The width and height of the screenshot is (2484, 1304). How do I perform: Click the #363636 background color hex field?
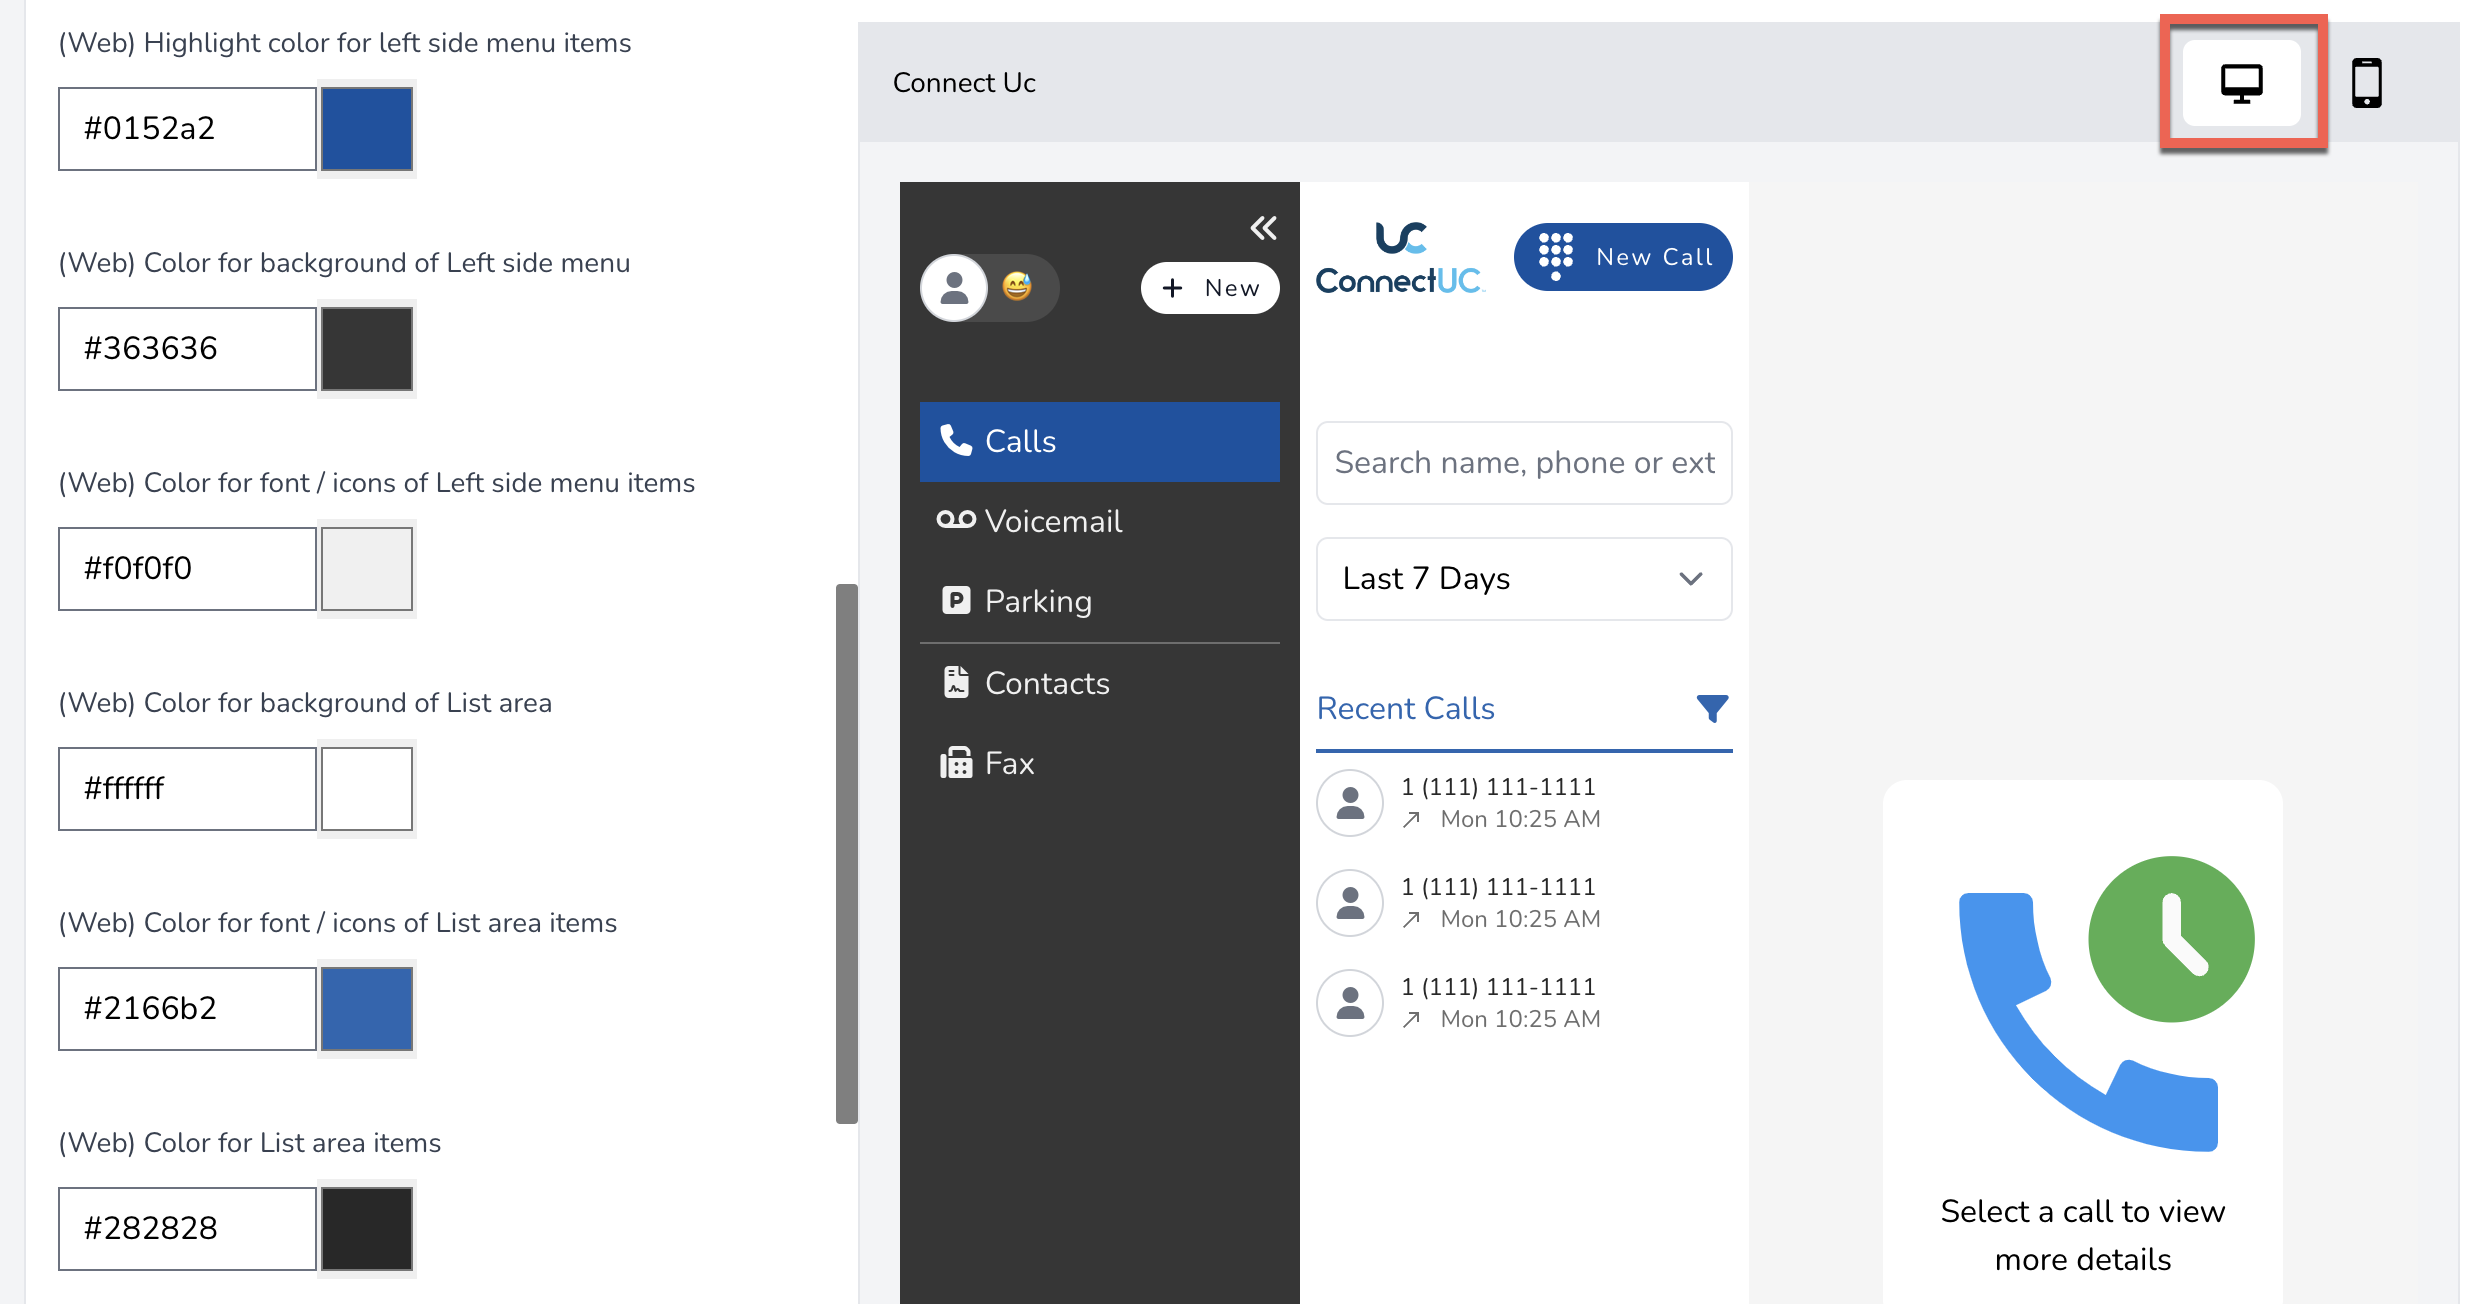click(187, 349)
